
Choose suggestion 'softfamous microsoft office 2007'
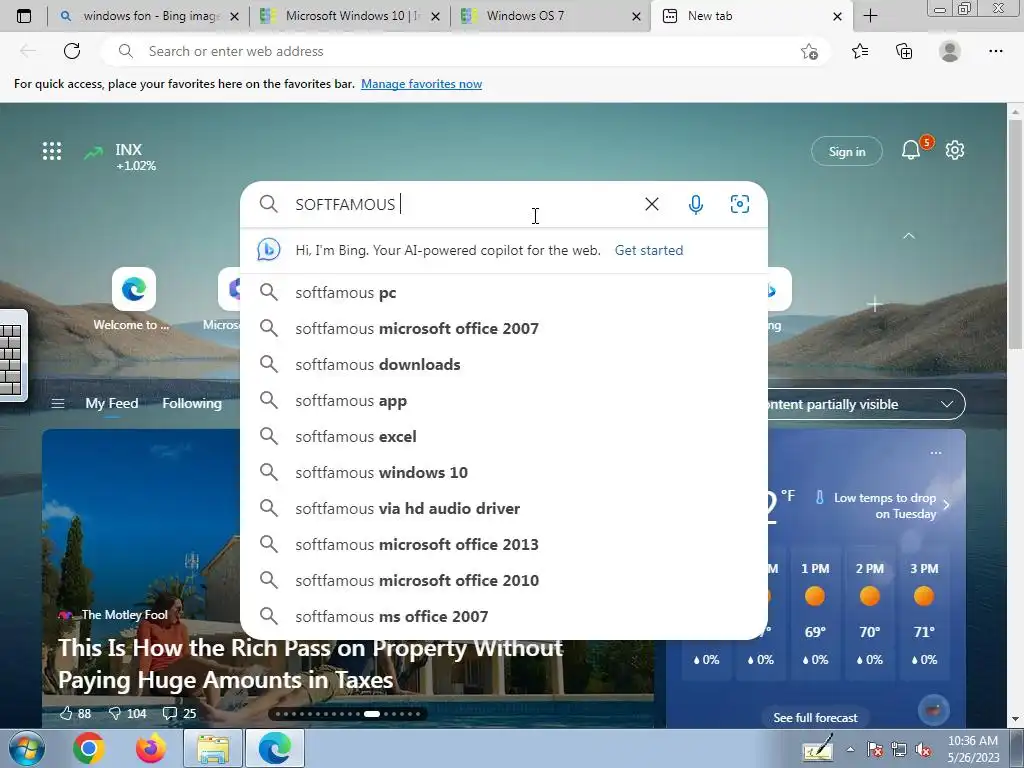coord(504,328)
